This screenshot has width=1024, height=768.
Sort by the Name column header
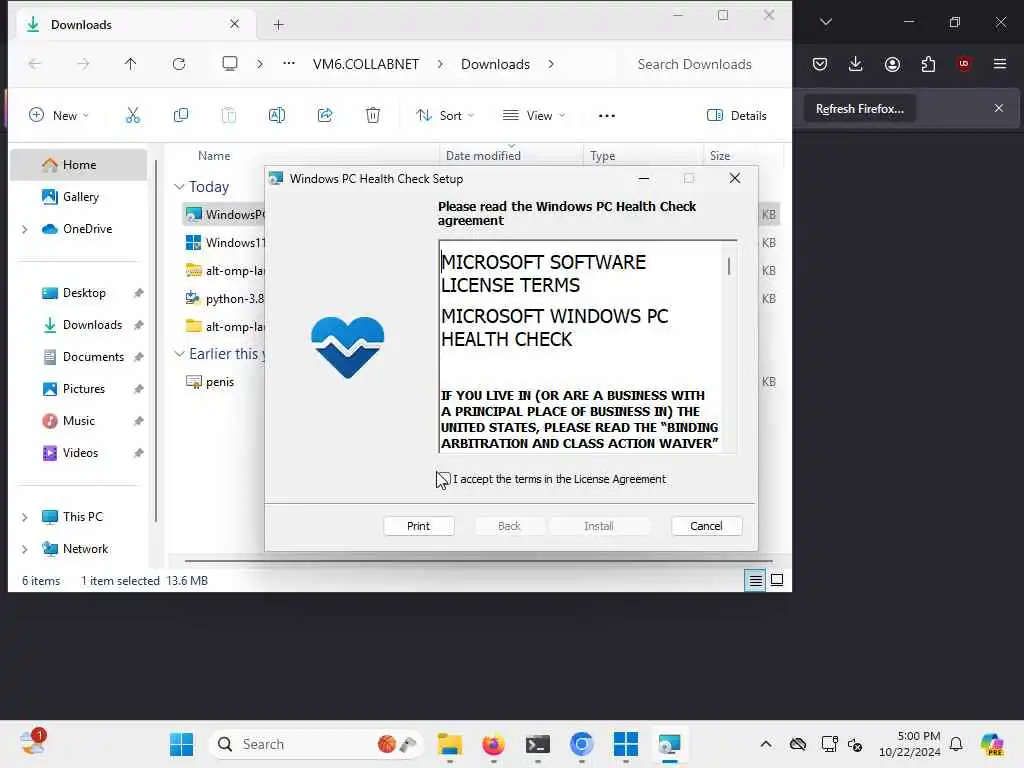pos(214,155)
